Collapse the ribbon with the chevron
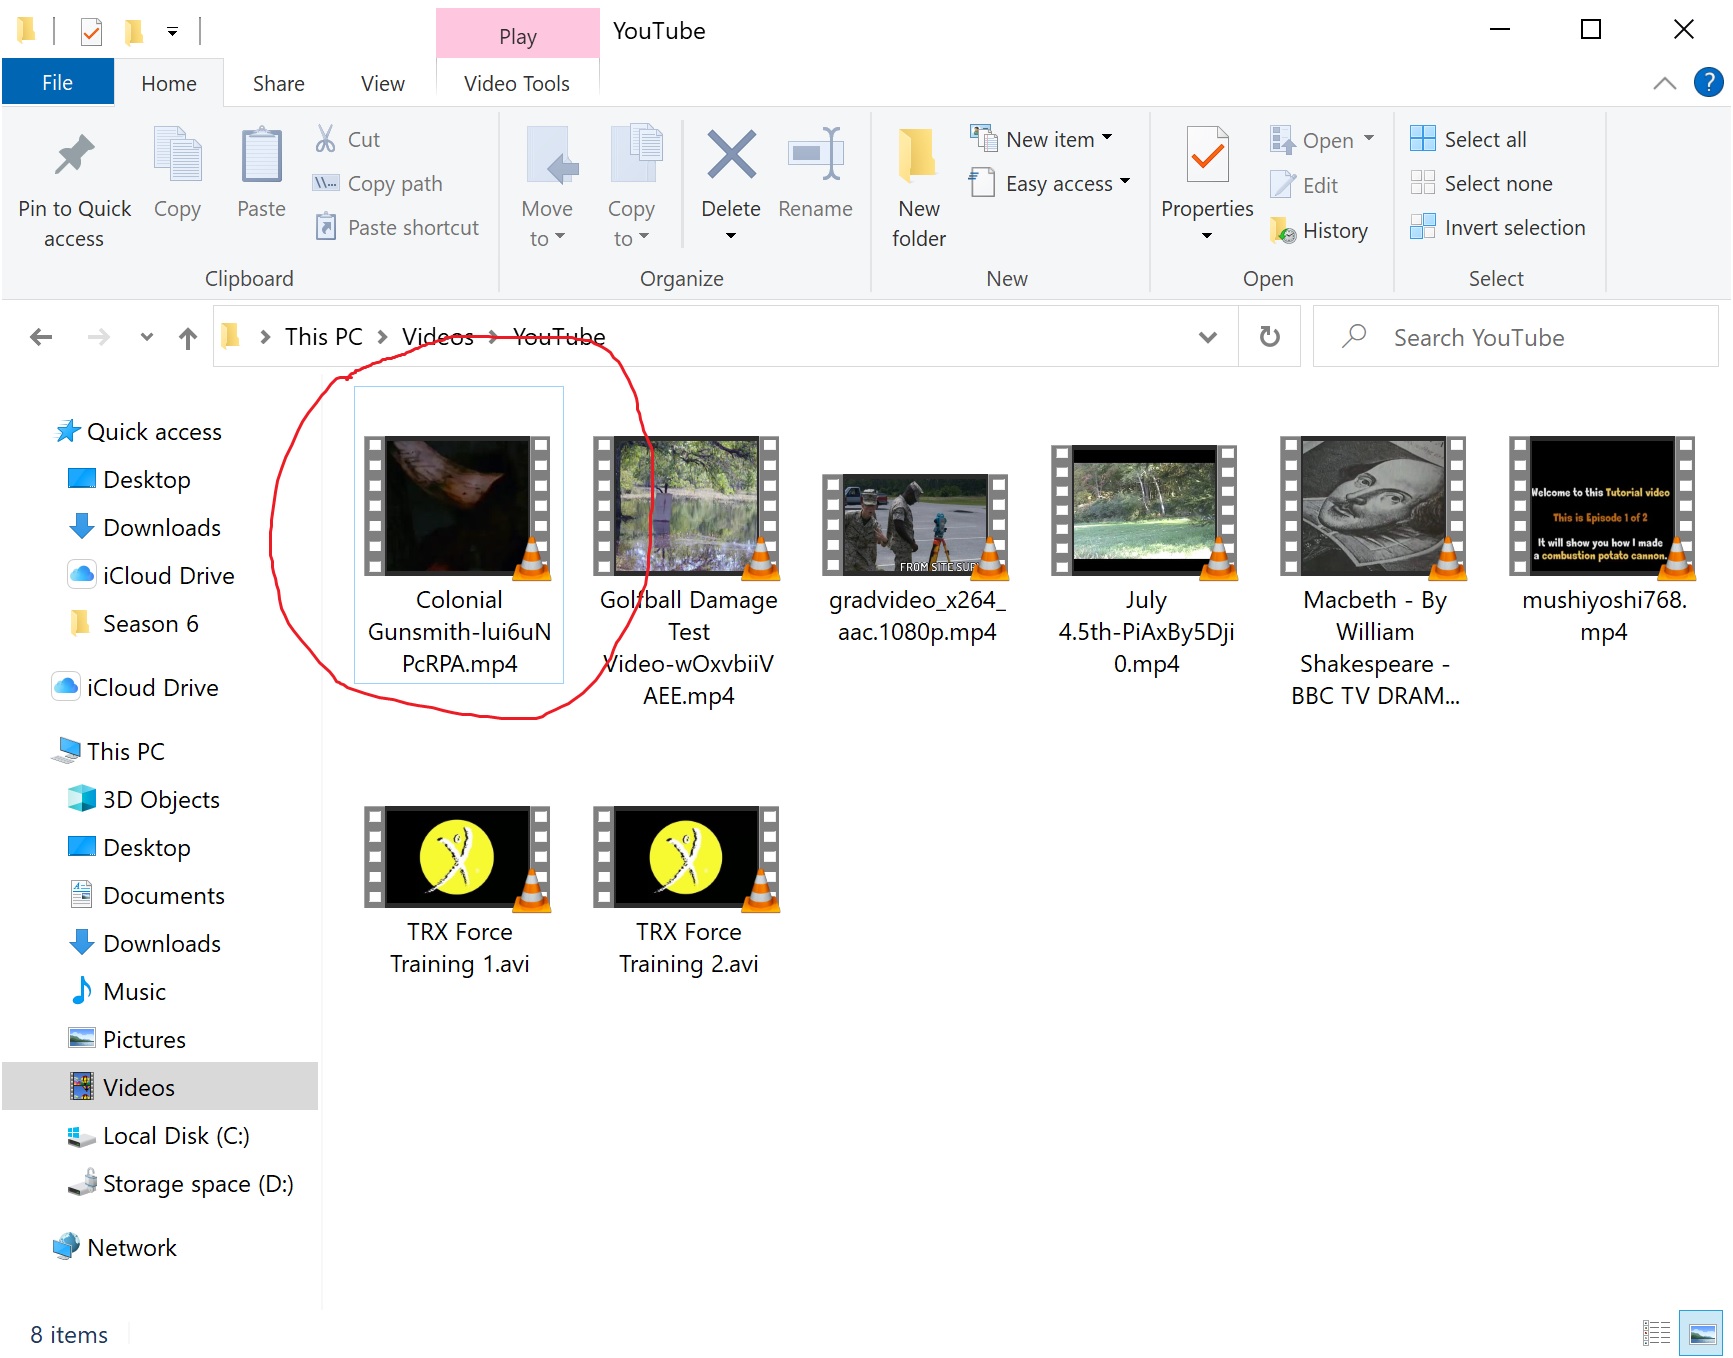Image resolution: width=1733 pixels, height=1358 pixels. [x=1664, y=83]
